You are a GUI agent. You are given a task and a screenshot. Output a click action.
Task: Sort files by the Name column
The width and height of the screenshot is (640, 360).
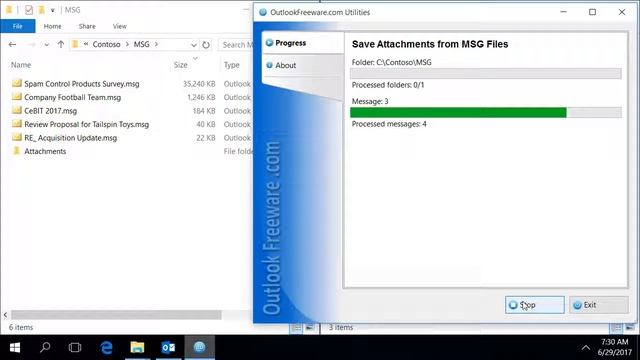(x=21, y=64)
